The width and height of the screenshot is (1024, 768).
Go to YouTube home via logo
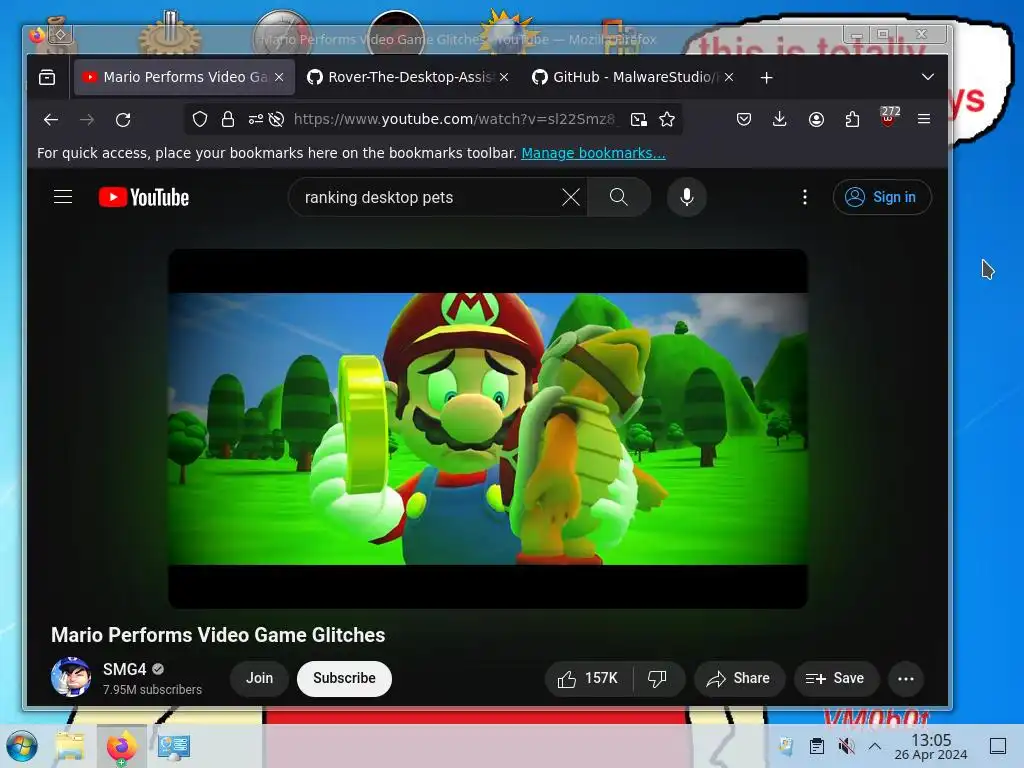click(144, 197)
